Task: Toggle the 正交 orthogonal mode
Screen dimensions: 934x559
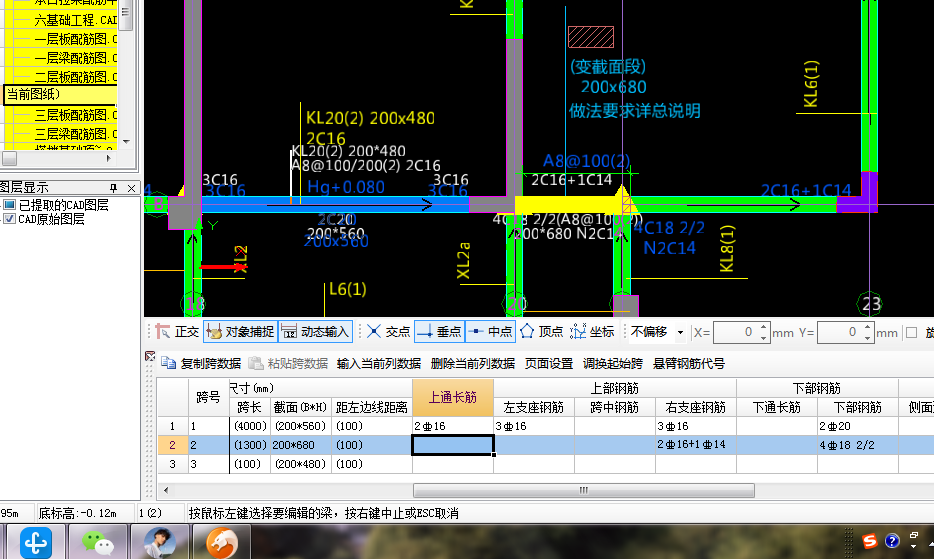Action: click(x=177, y=332)
